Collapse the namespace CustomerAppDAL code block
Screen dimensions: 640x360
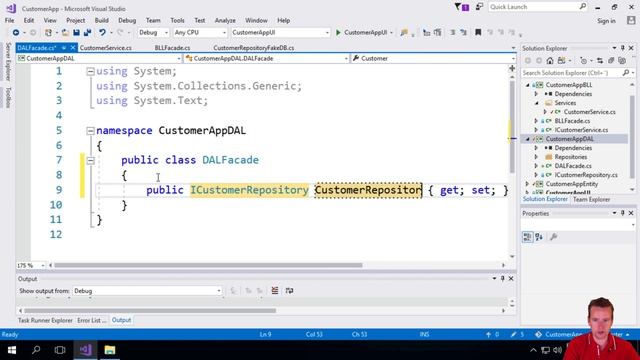tap(90, 131)
